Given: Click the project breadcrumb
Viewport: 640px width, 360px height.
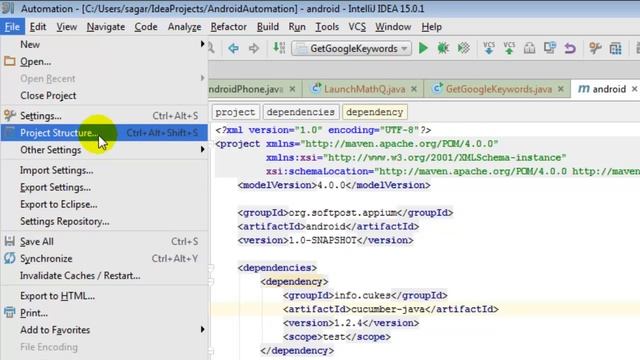Looking at the screenshot, I should (x=235, y=112).
